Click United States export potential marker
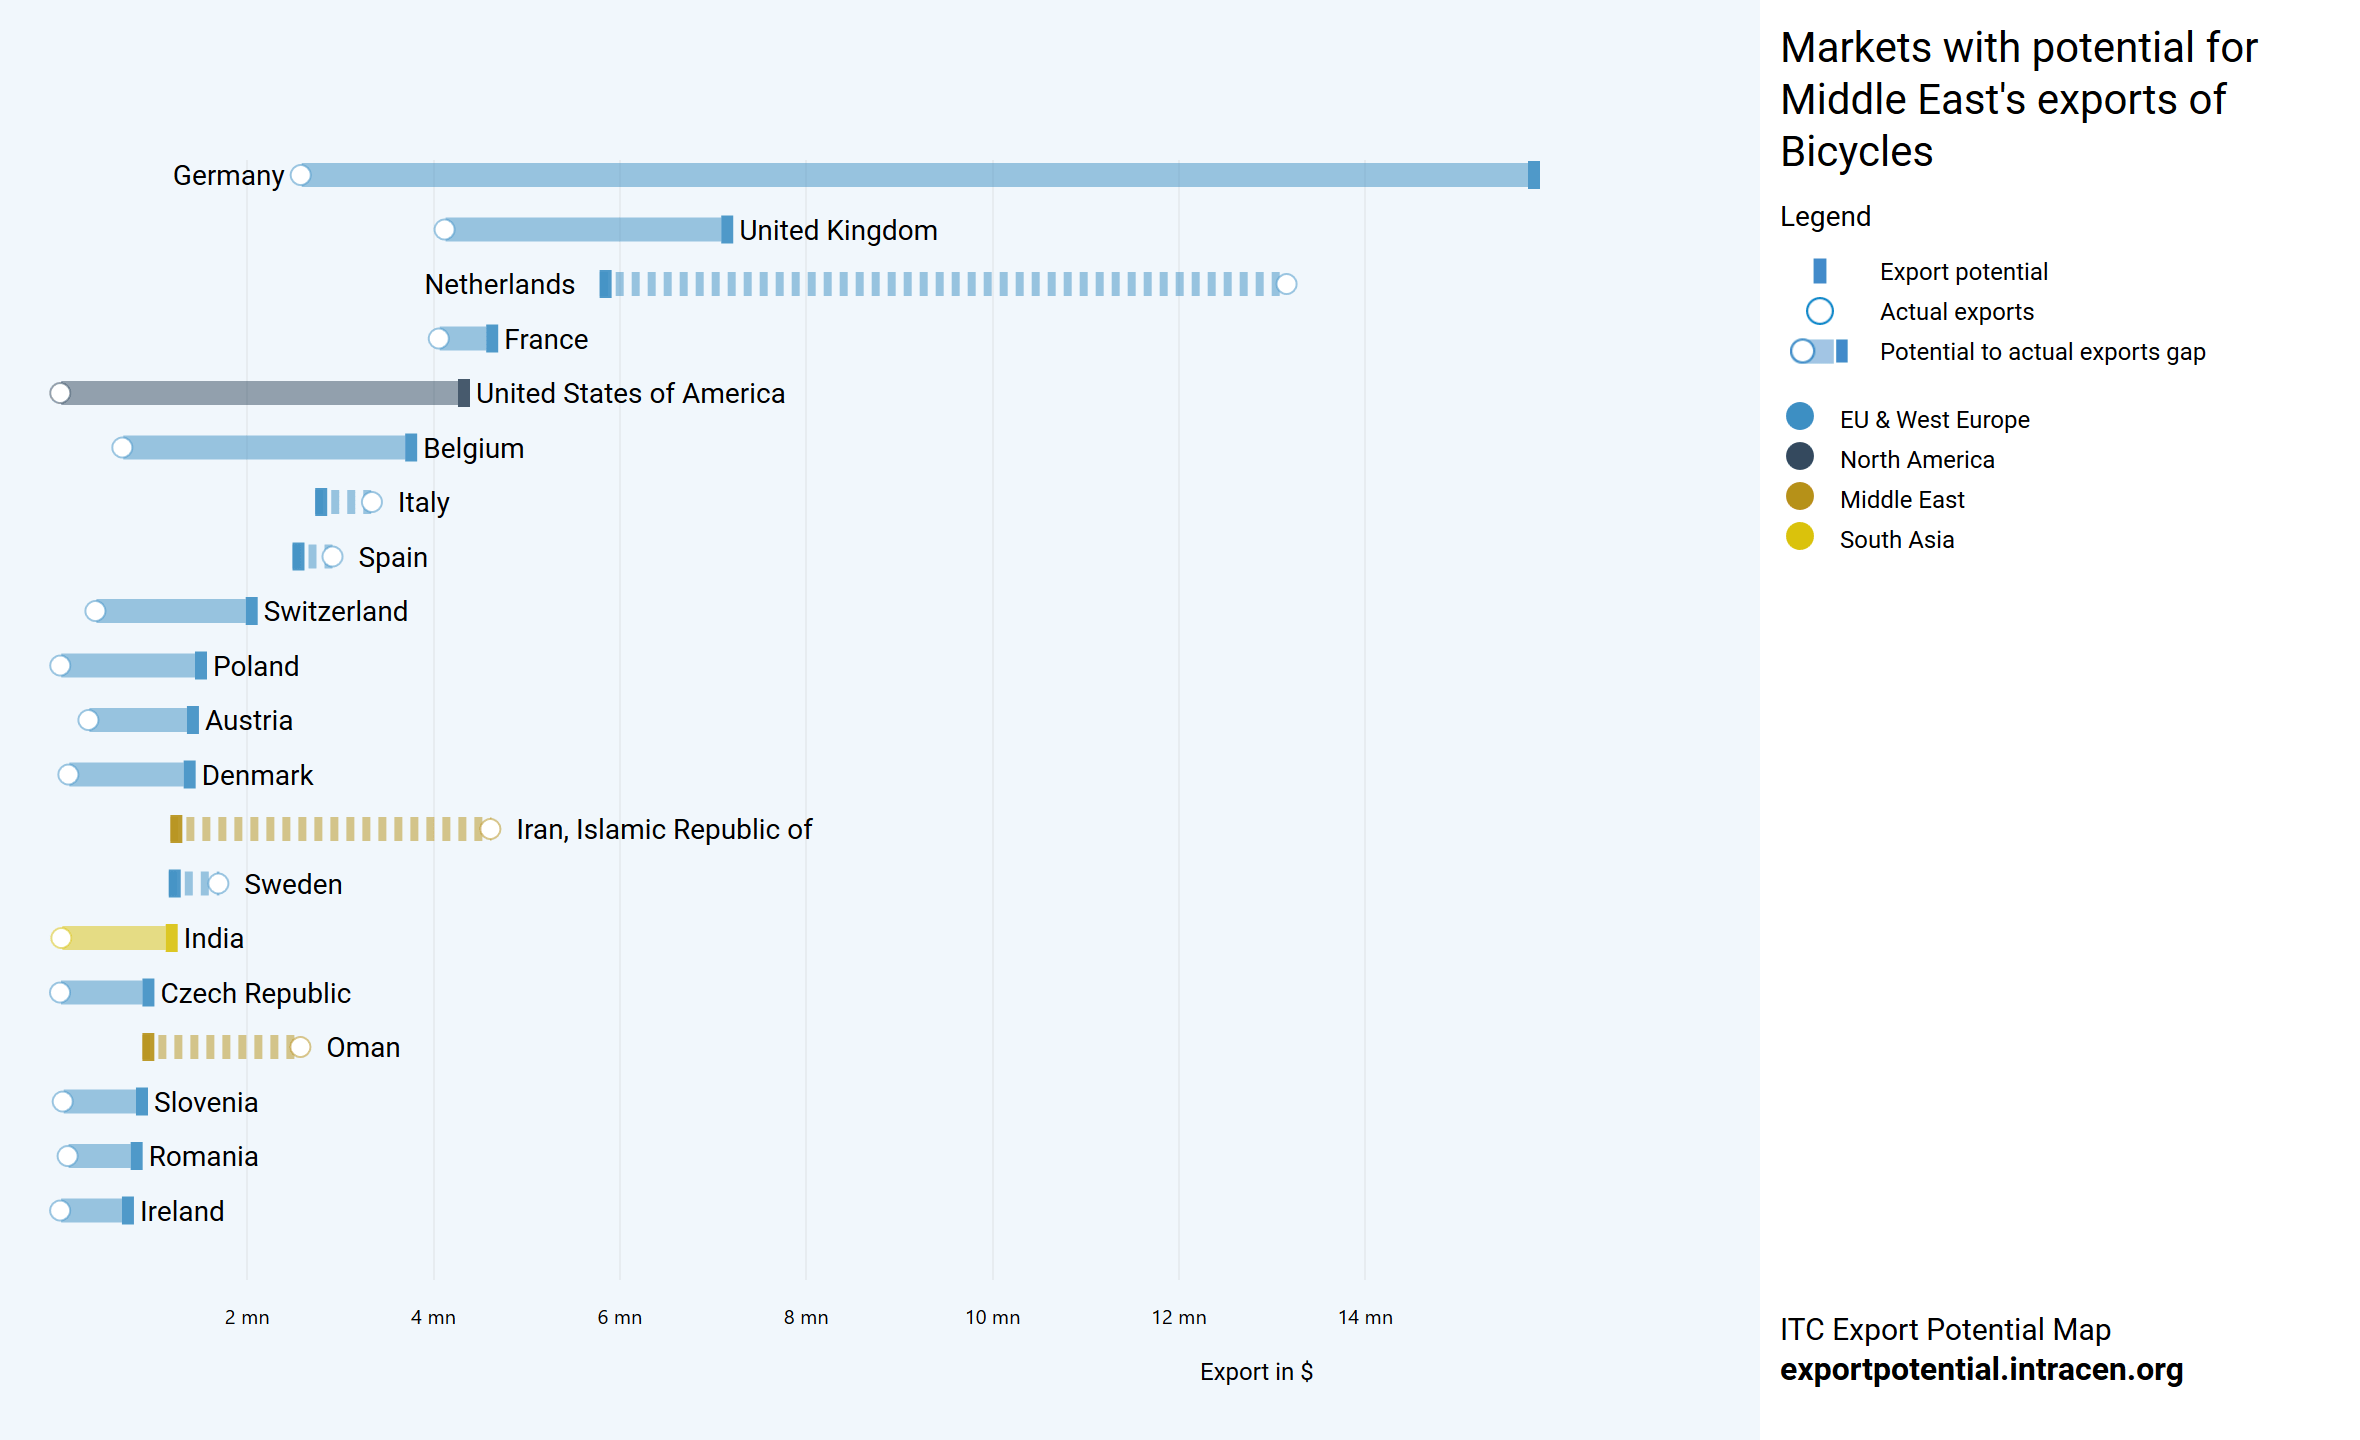This screenshot has width=2360, height=1440. coord(463,393)
